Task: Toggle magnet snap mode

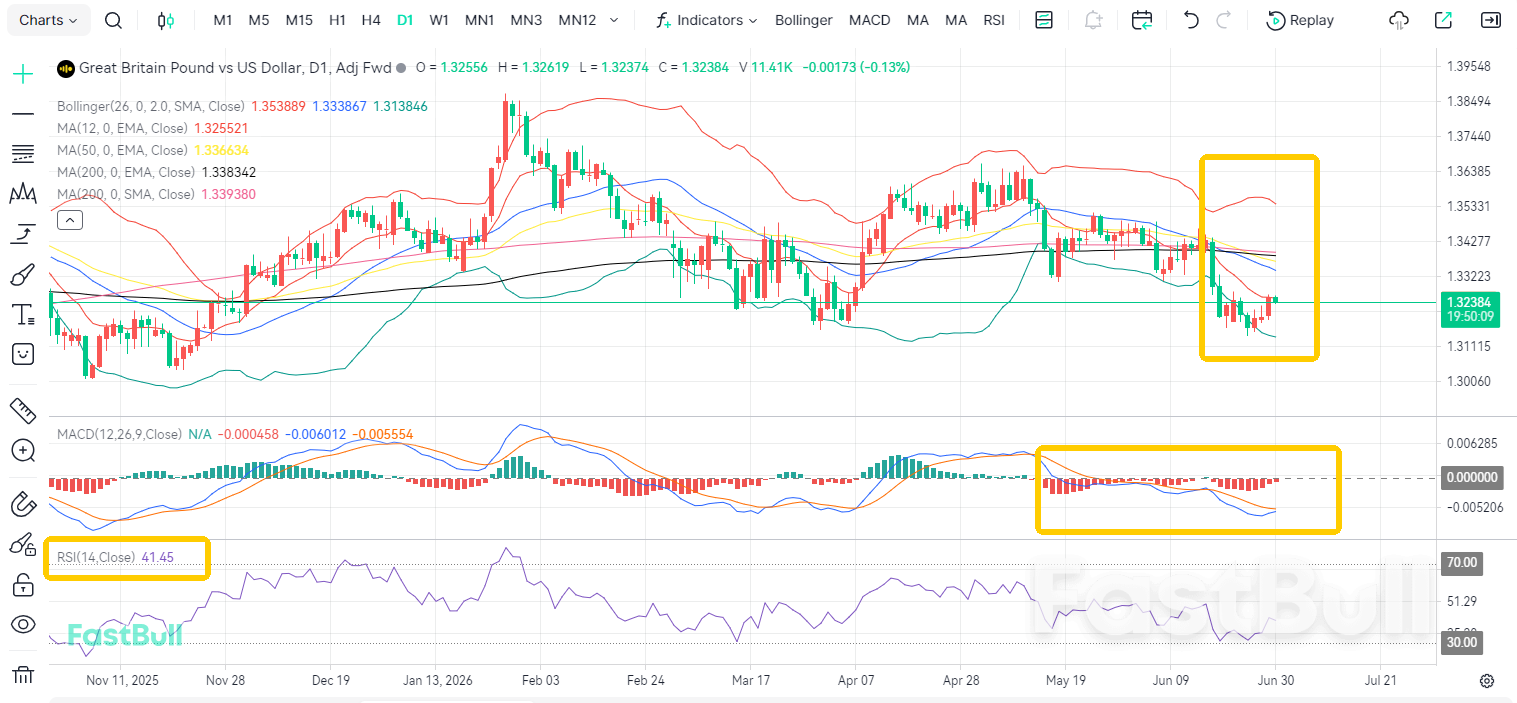Action: 23,504
